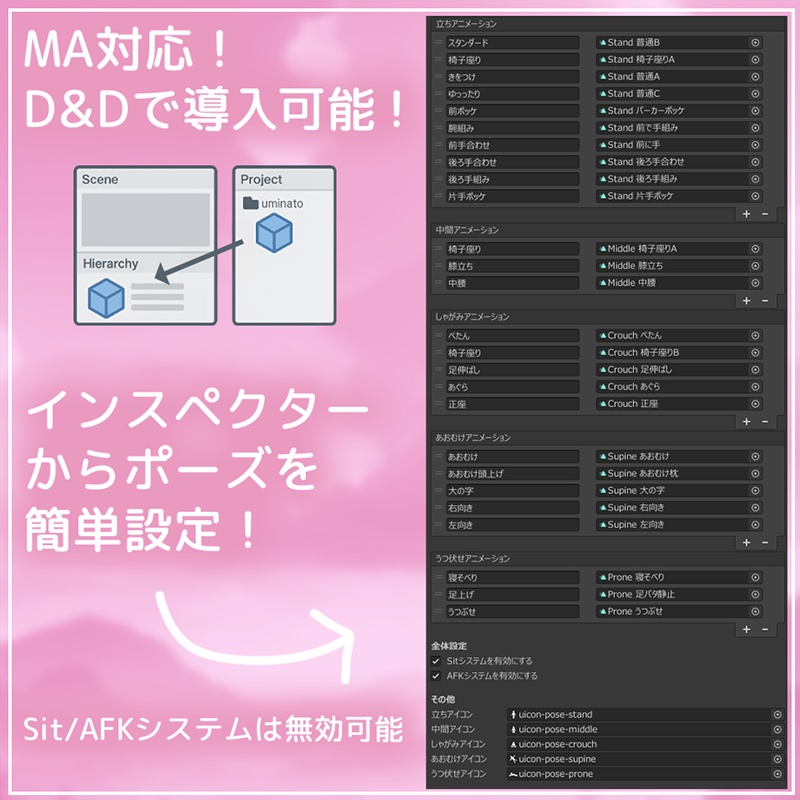Viewport: 800px width, 800px height.
Task: Remove entry from しゃがみアニメーション list
Action: [x=765, y=422]
